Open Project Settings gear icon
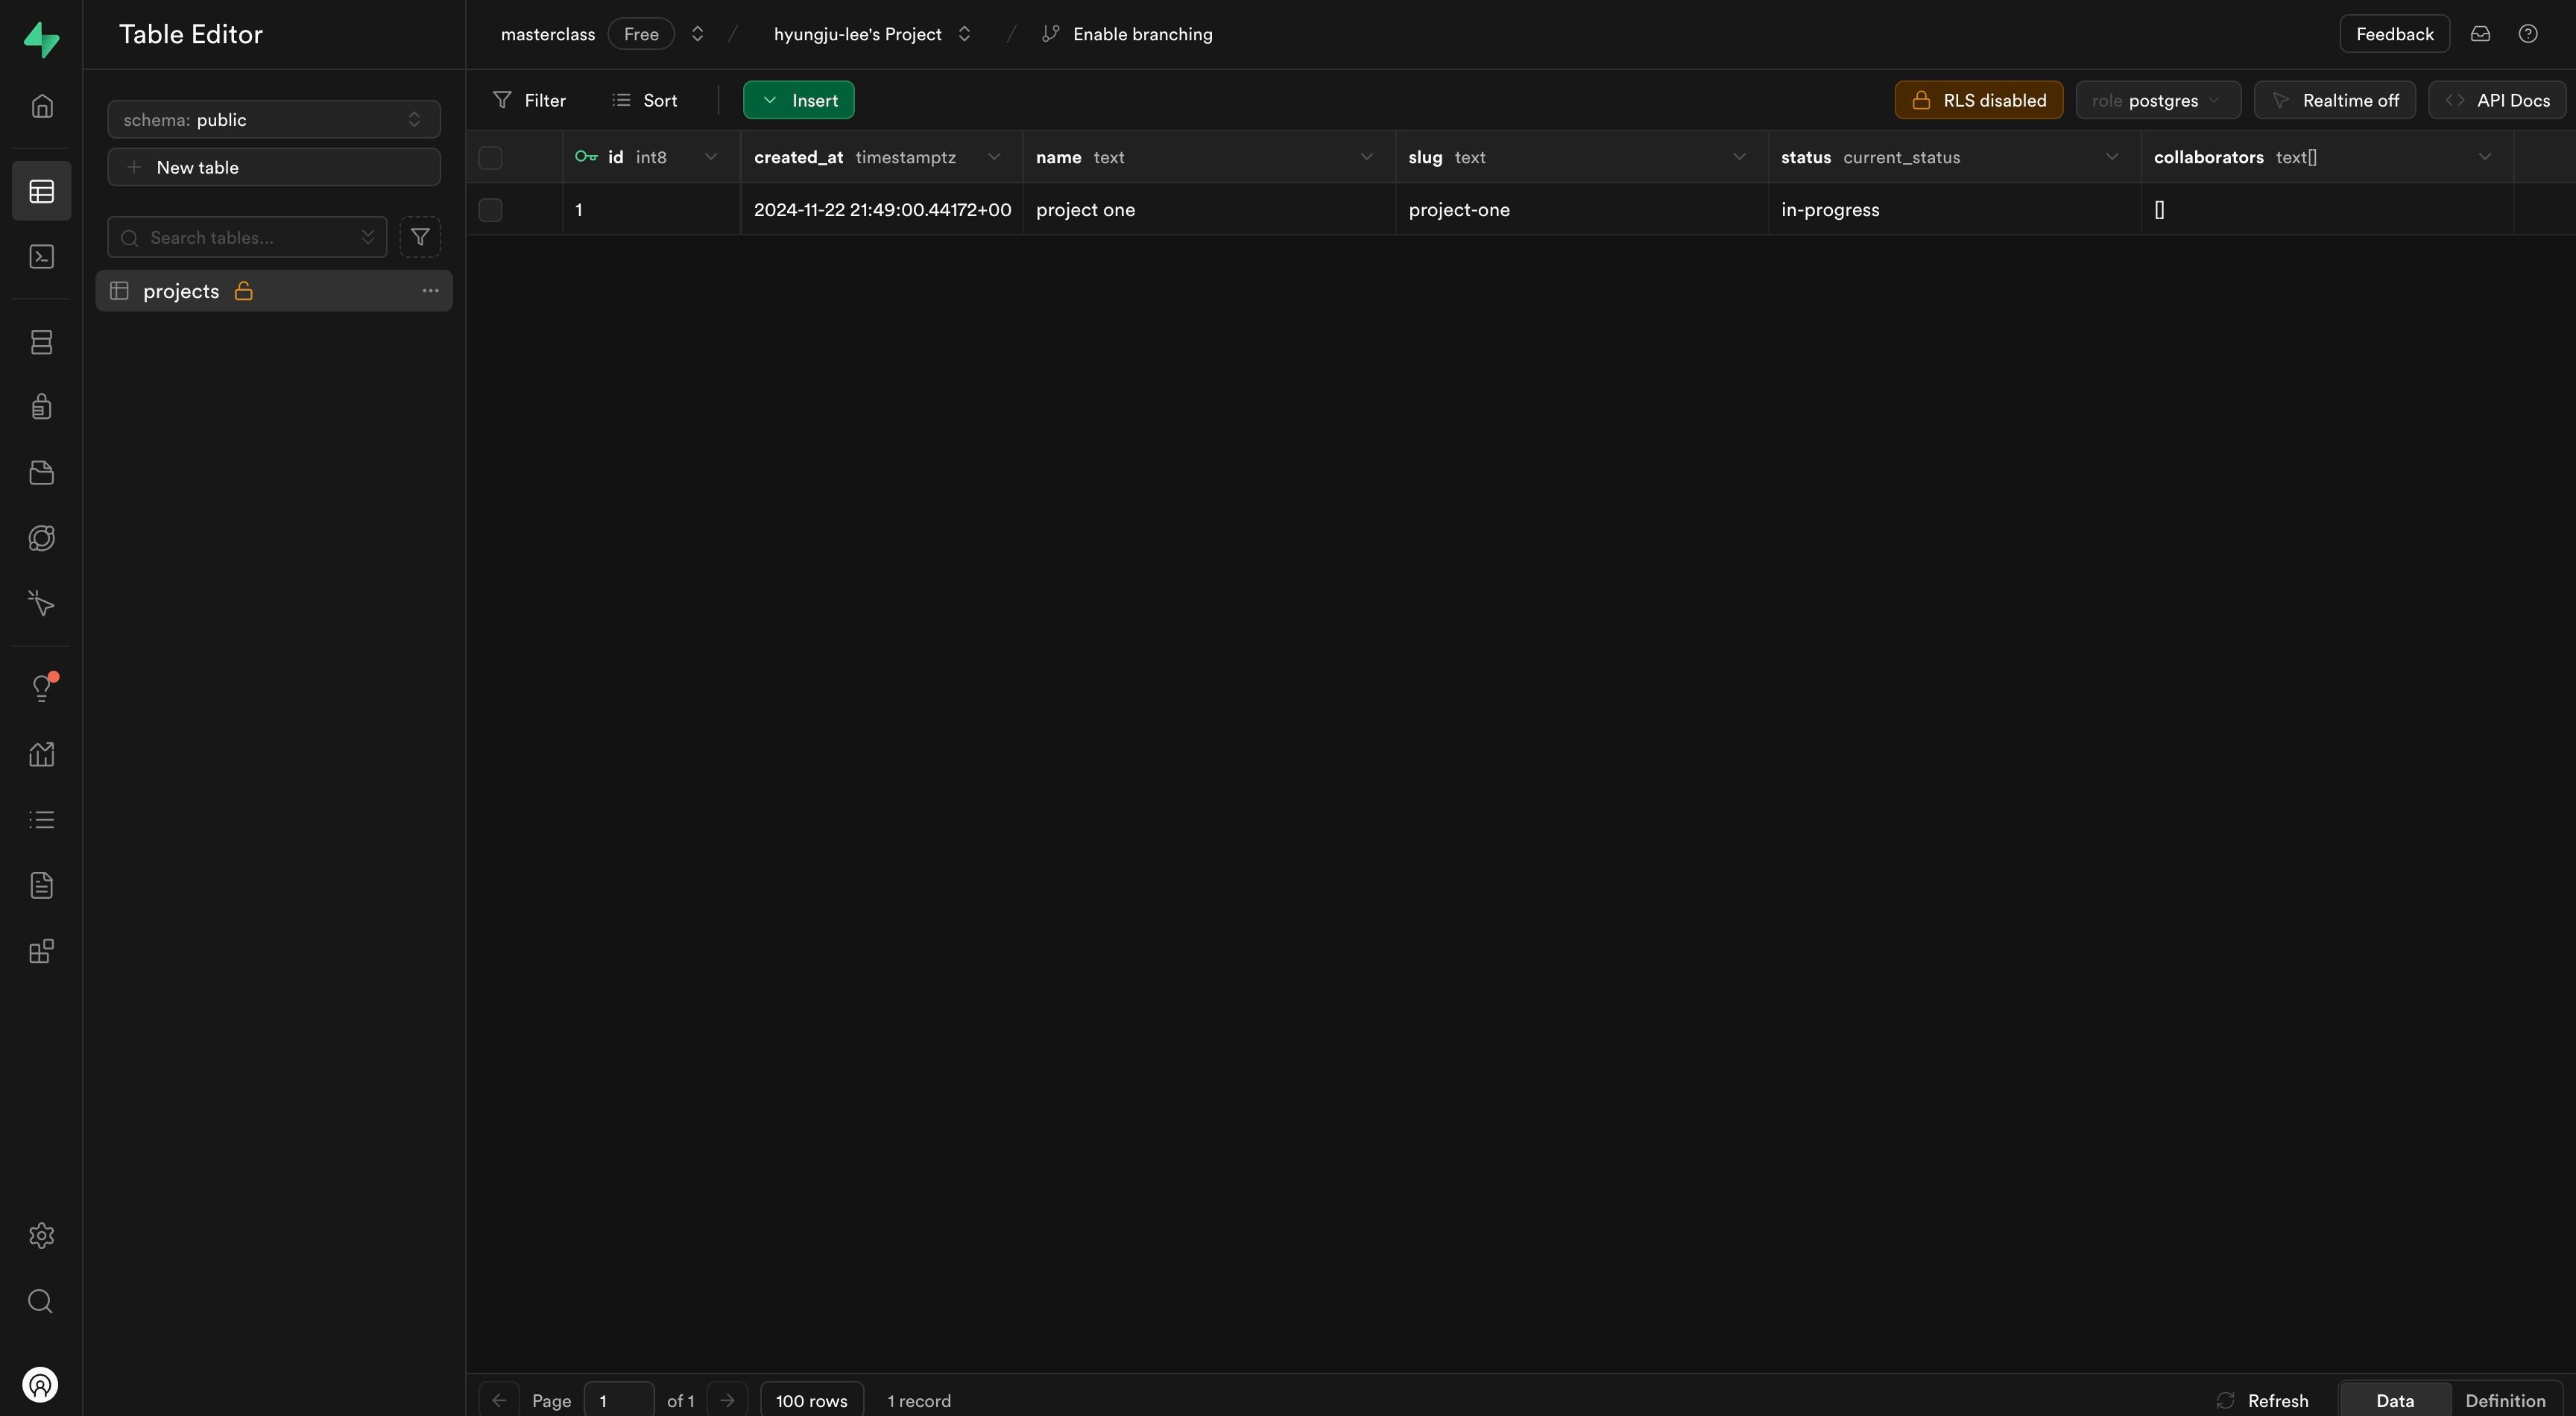The height and width of the screenshot is (1416, 2576). (41, 1235)
